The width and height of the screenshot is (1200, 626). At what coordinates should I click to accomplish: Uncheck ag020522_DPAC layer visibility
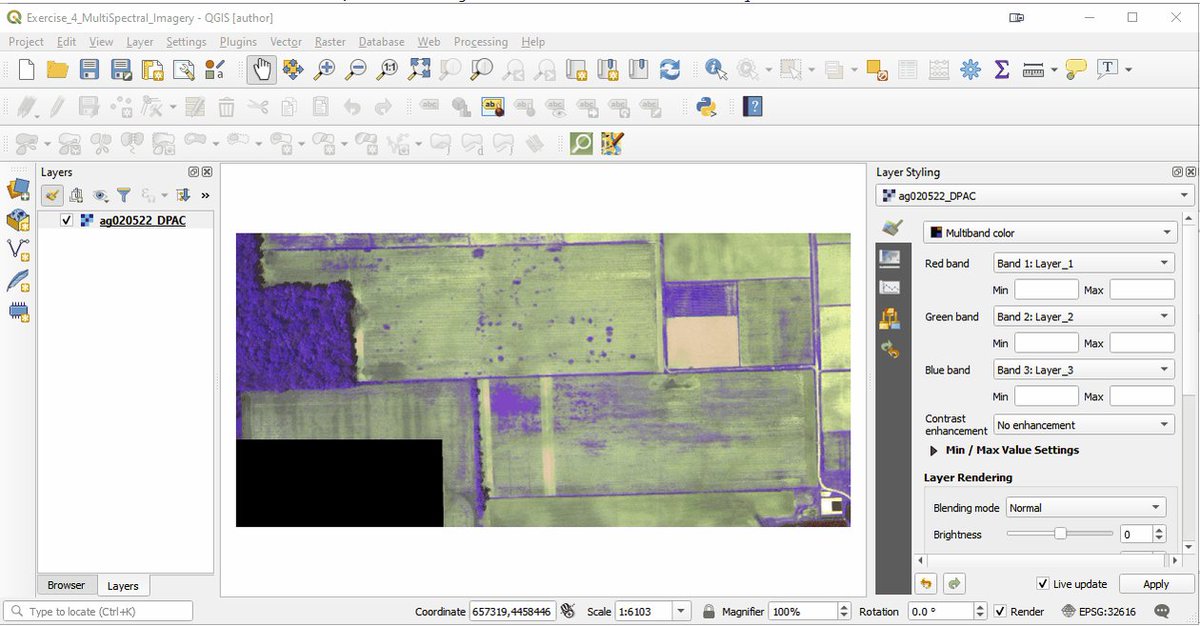[x=67, y=220]
